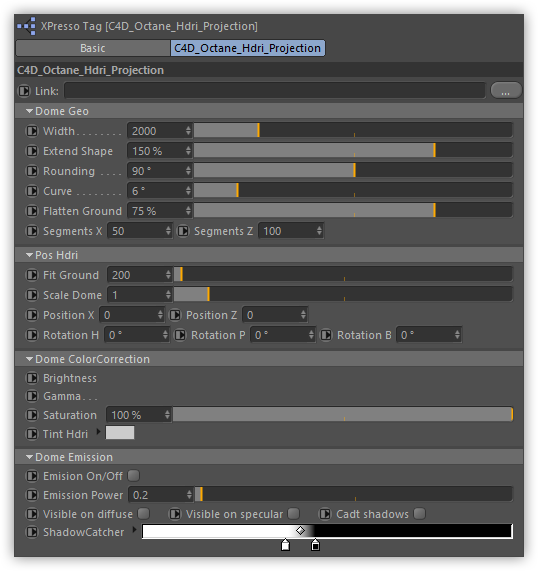Click the Segments X value field
The height and width of the screenshot is (571, 538).
[x=140, y=231]
